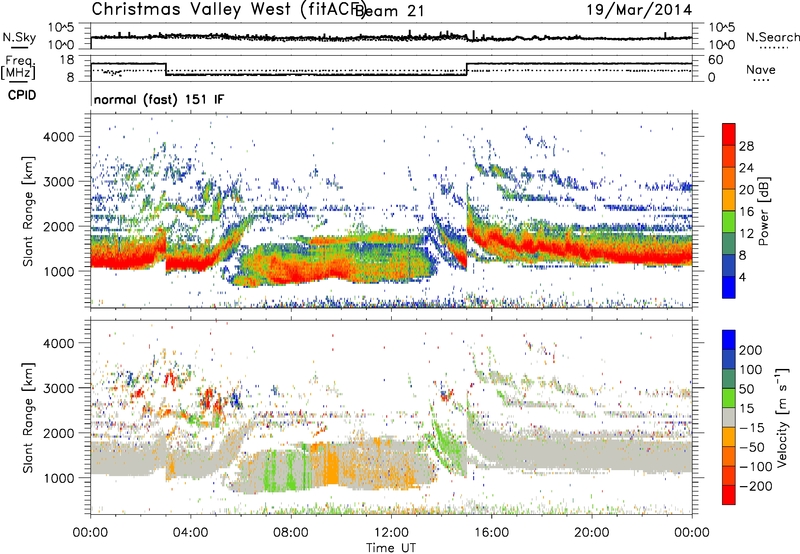Click the title 'Christmas Valley West (fitACF)'

click(229, 9)
